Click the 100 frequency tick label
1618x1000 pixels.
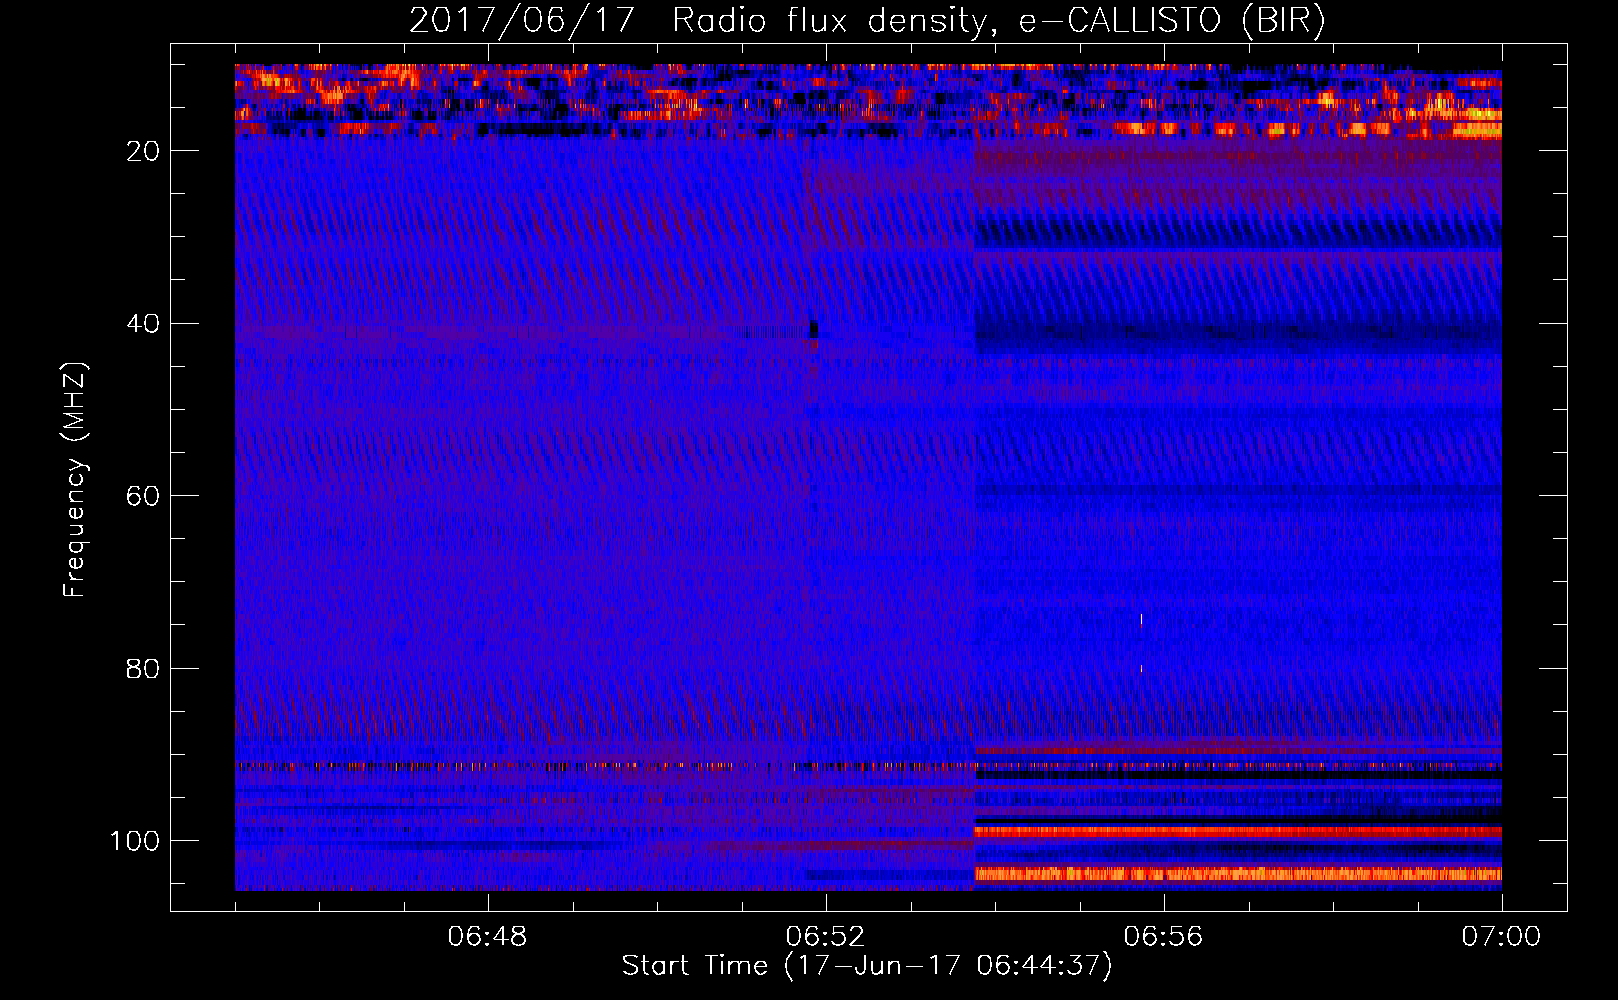135,841
